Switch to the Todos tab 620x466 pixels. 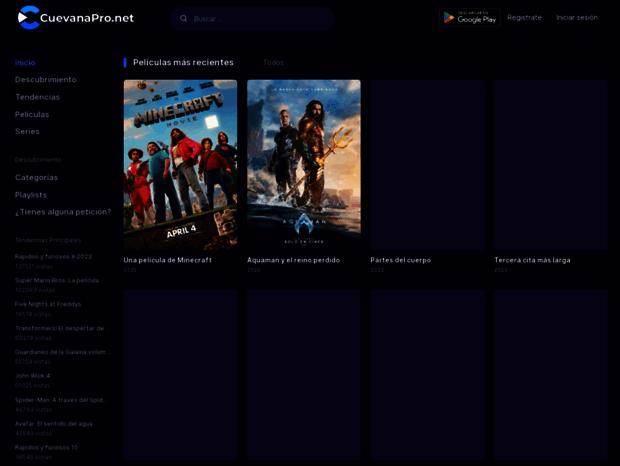click(273, 62)
